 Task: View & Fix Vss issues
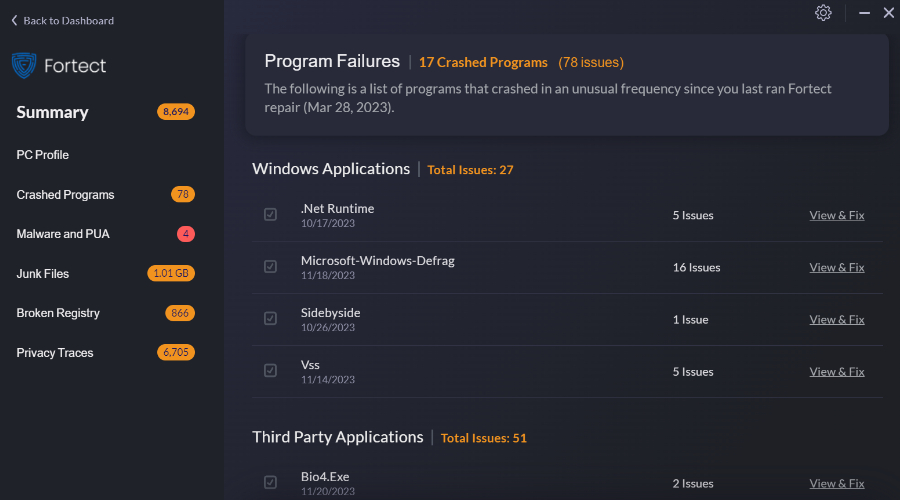click(x=837, y=372)
